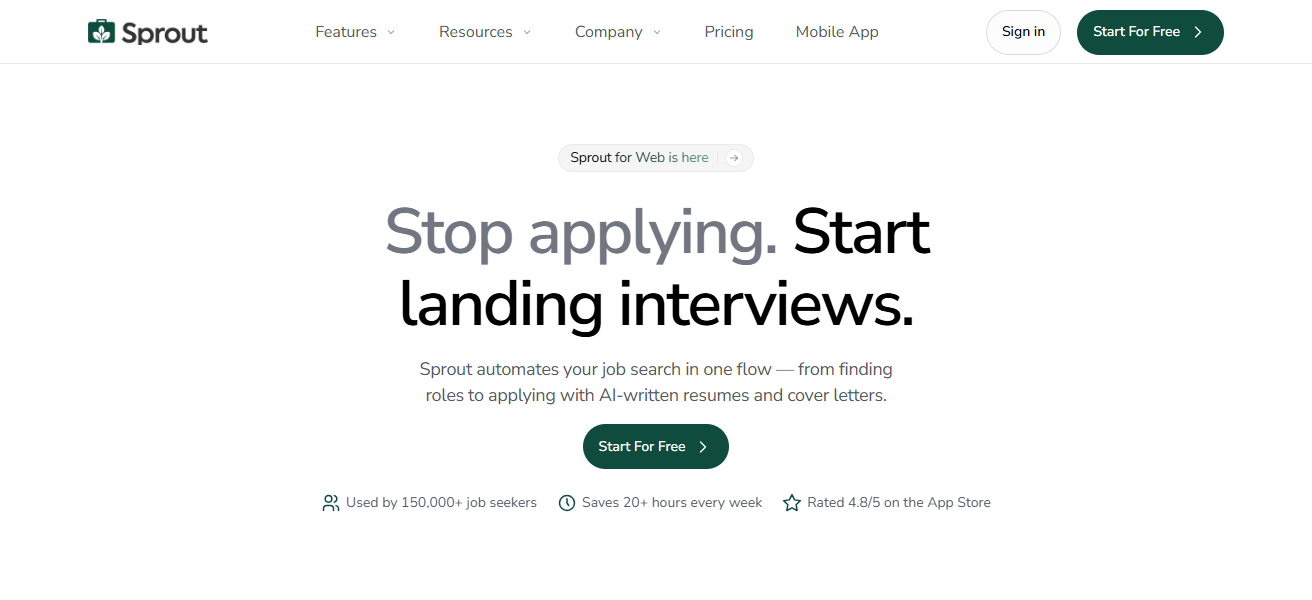
Task: Click the hero Start For Free button
Action: click(656, 447)
